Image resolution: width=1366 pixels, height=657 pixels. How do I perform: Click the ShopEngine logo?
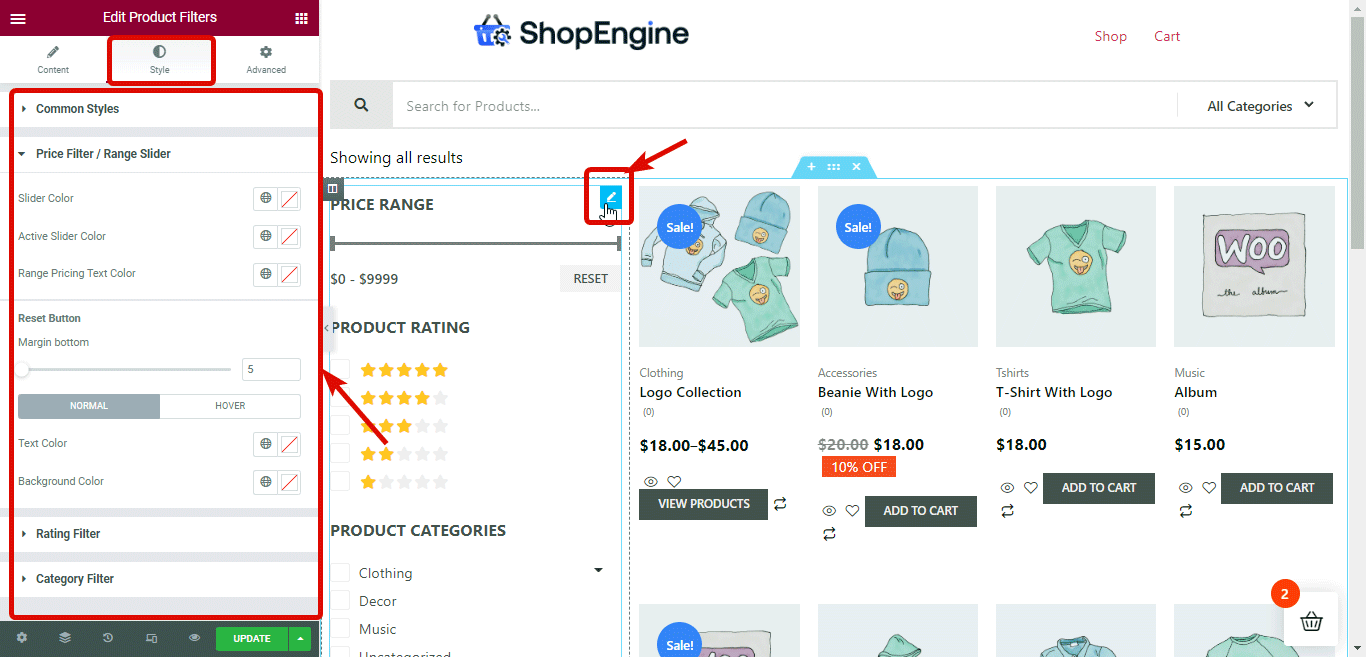coord(581,34)
